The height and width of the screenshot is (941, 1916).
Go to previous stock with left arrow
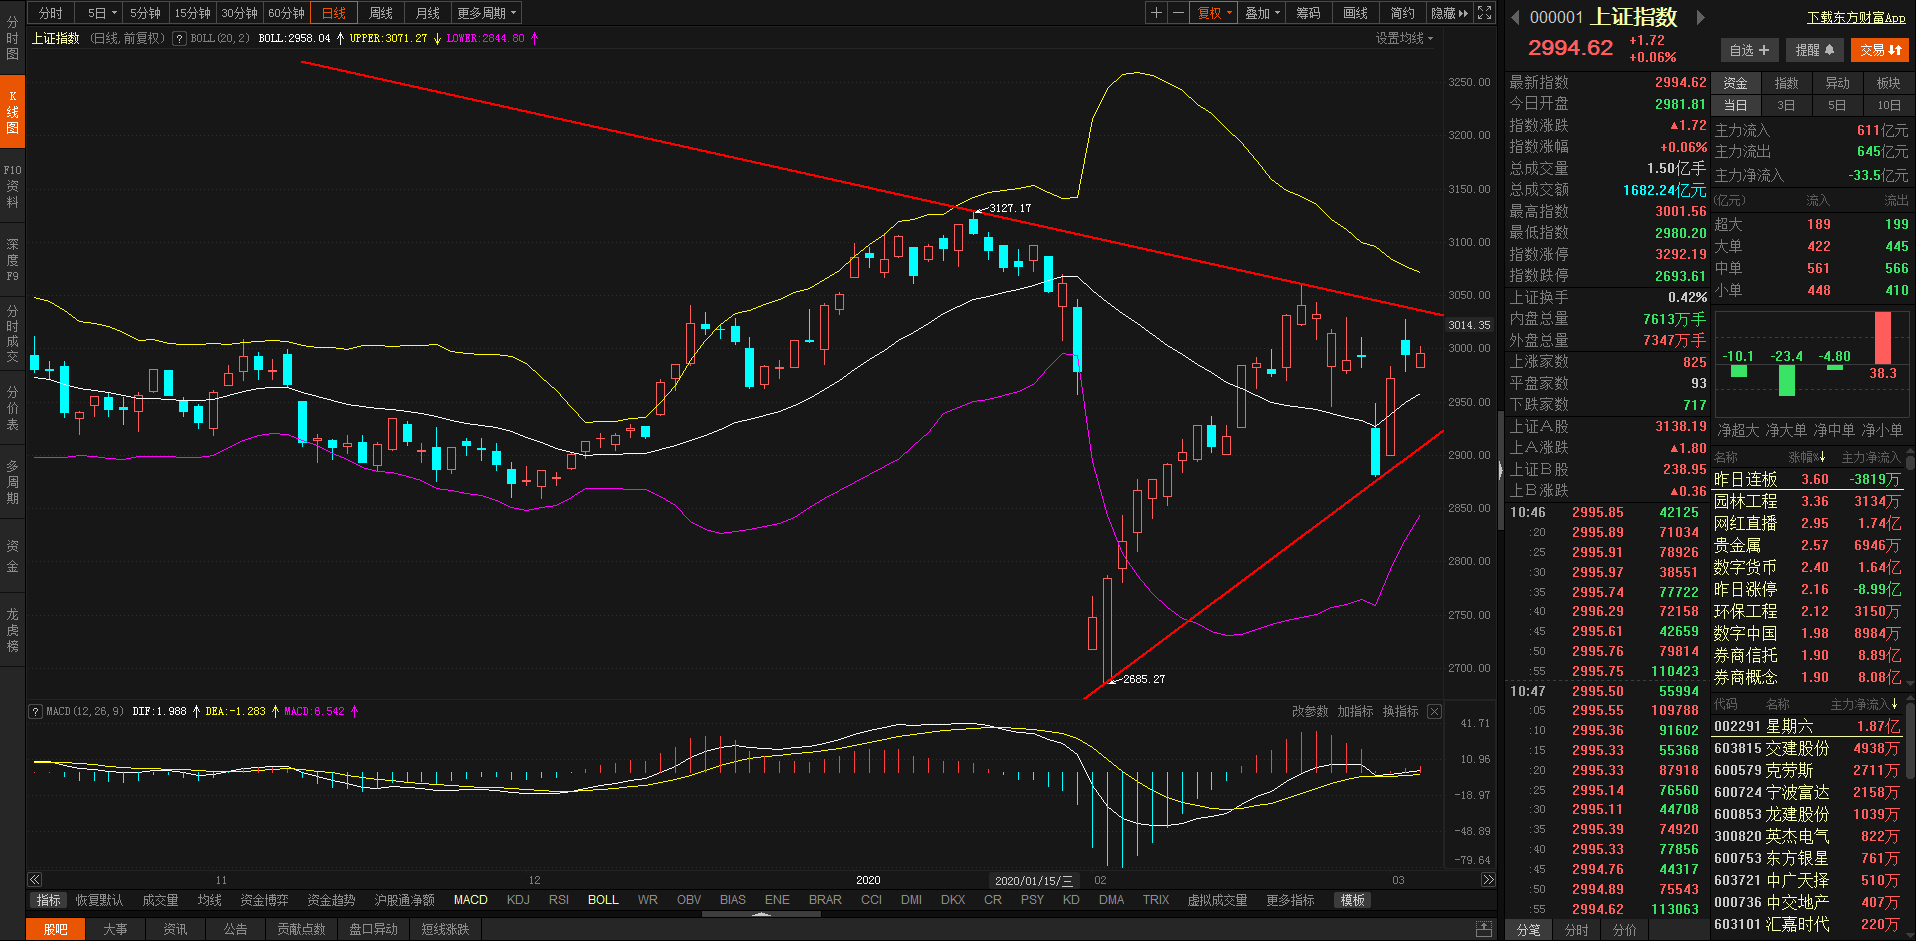pyautogui.click(x=1515, y=17)
